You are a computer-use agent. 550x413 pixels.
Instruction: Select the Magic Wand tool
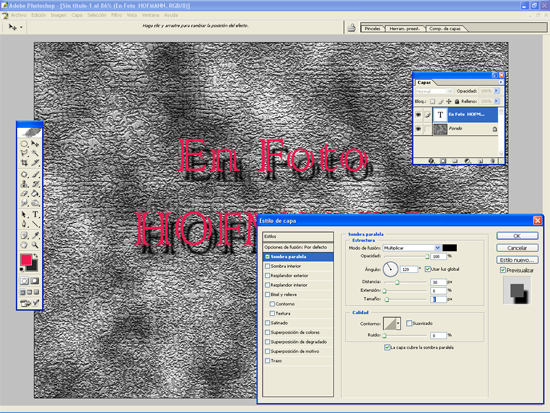click(35, 153)
